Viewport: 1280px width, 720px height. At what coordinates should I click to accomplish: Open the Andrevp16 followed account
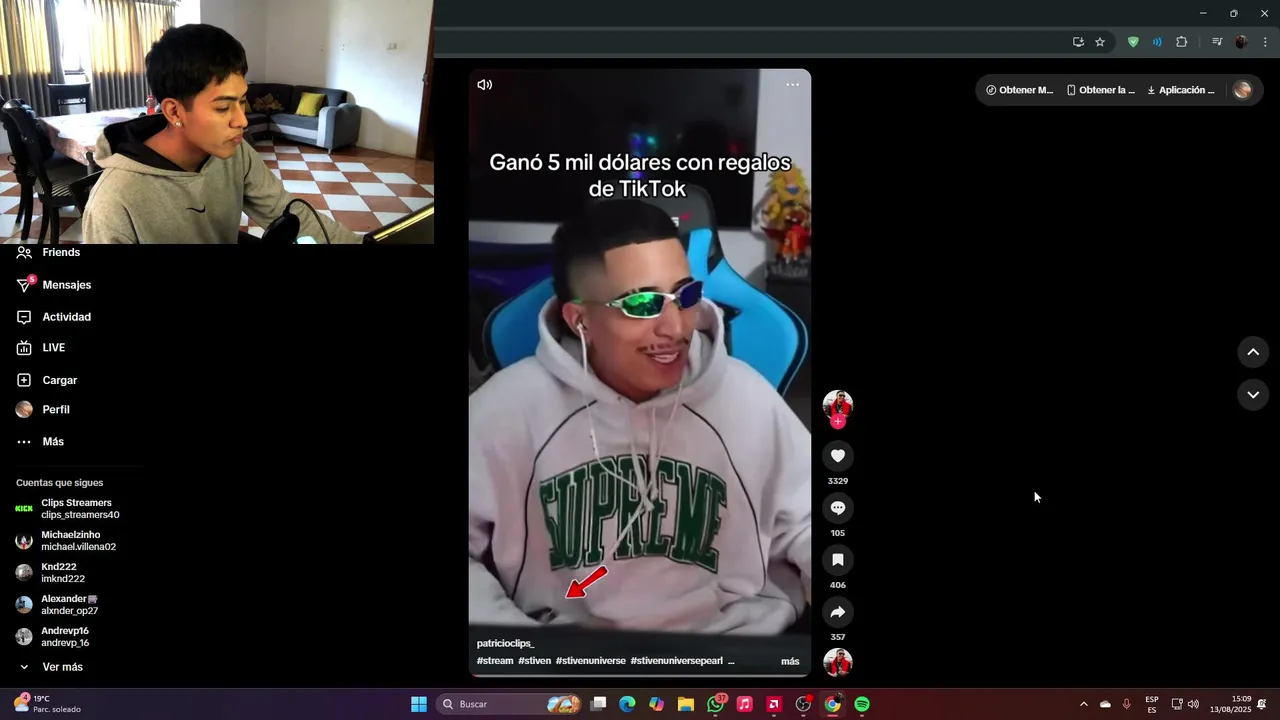[x=53, y=637]
